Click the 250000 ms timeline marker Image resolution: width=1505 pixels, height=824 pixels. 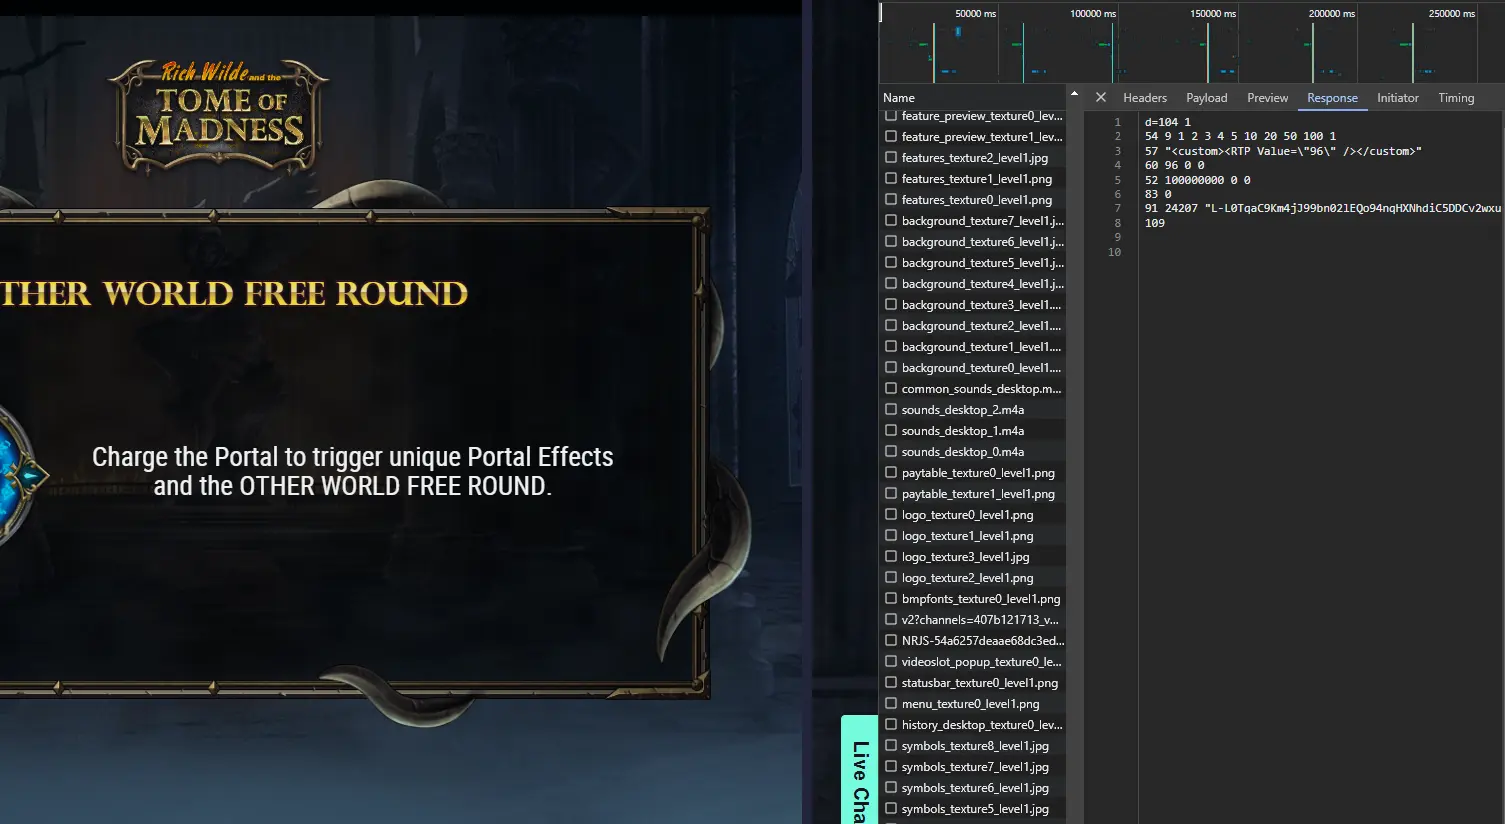[x=1451, y=13]
